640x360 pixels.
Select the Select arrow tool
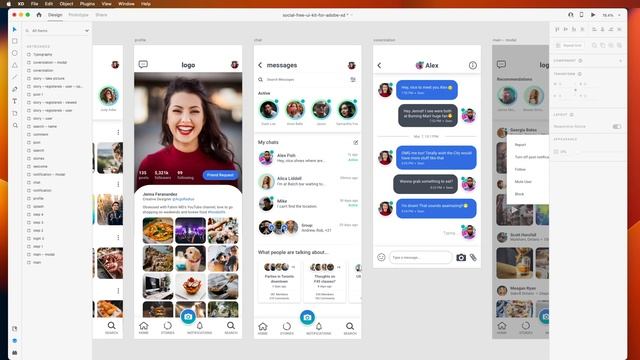click(14, 30)
